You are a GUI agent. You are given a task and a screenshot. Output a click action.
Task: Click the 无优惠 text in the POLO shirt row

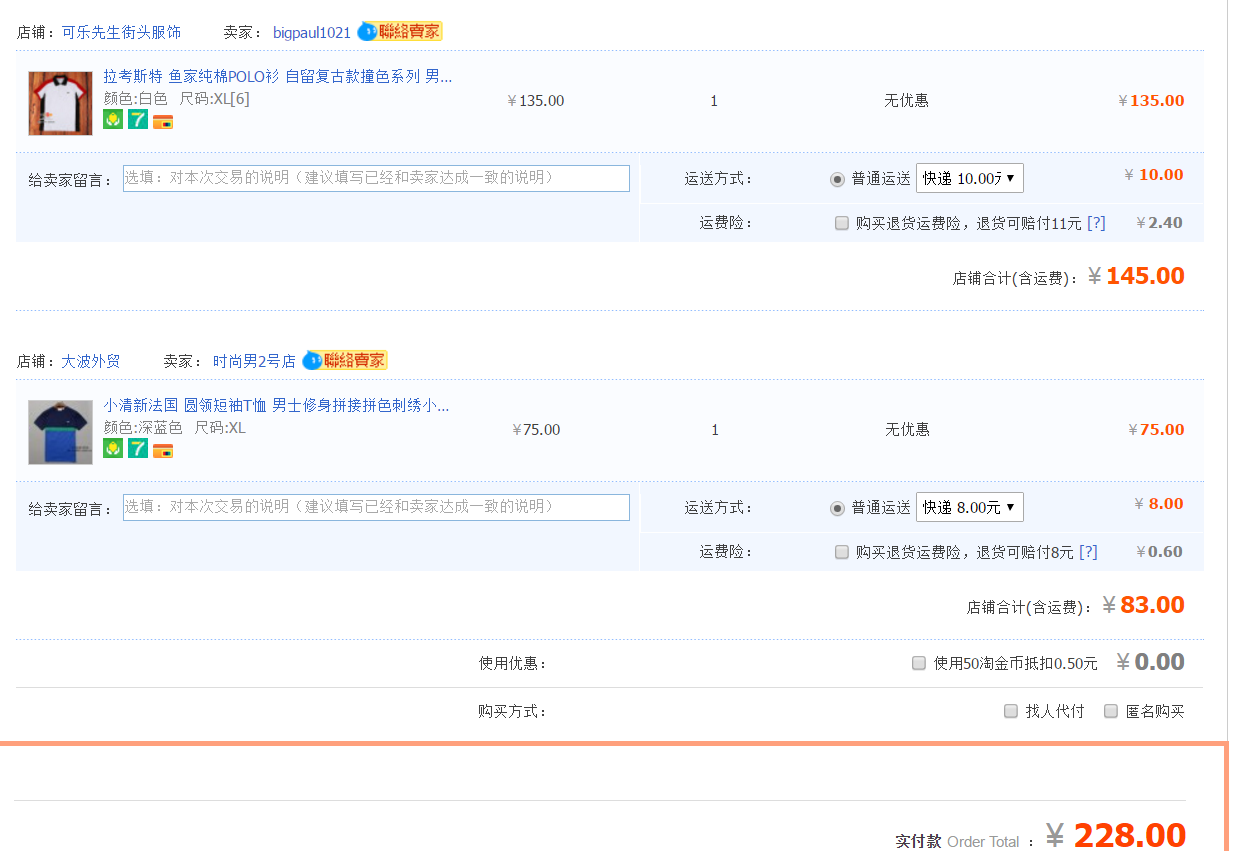point(906,100)
